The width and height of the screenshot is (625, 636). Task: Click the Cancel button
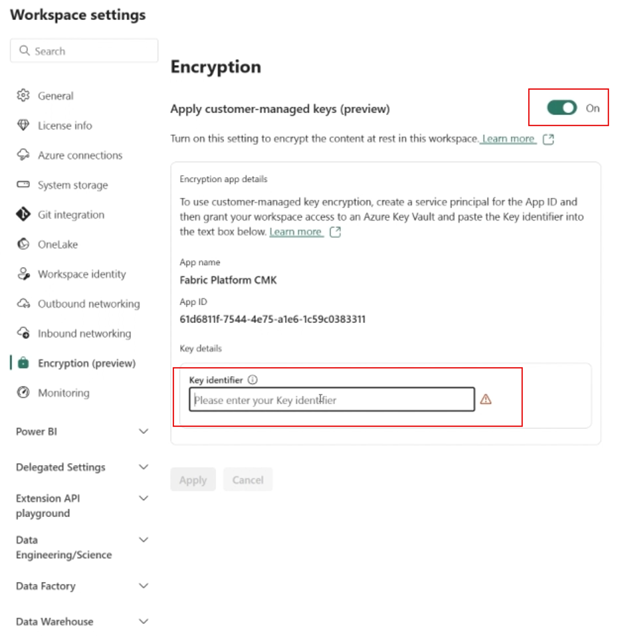coord(247,480)
